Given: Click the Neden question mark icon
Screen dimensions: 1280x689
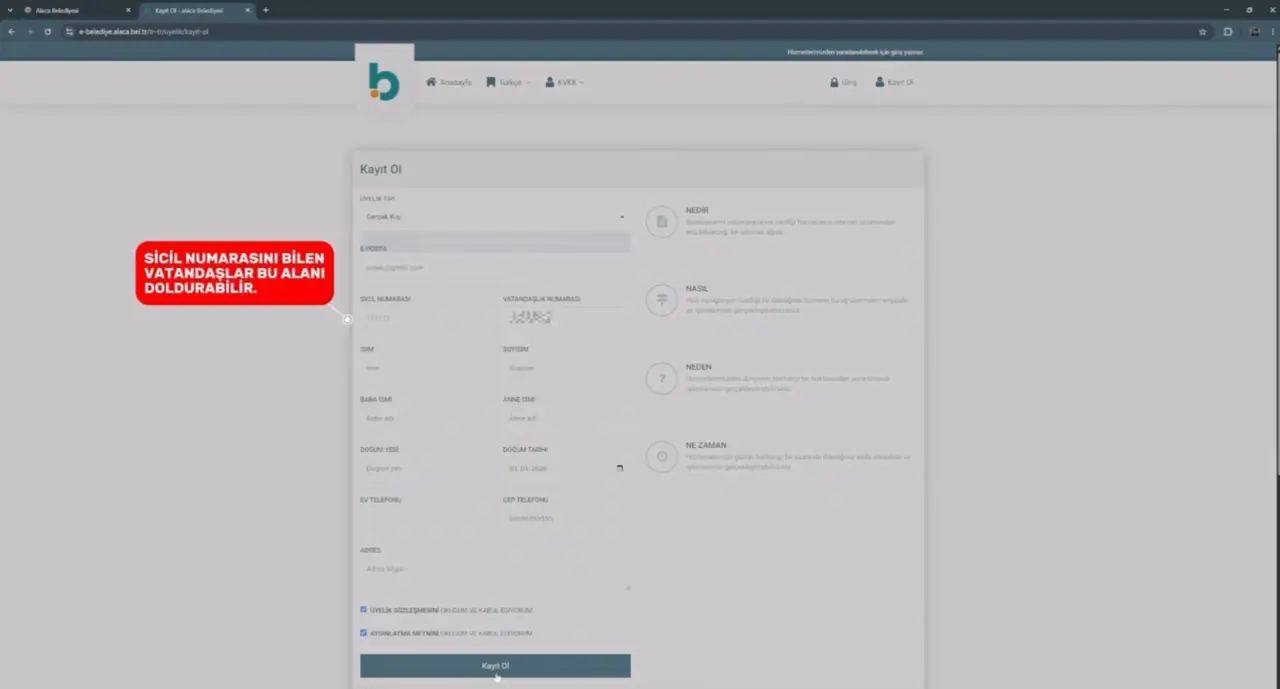Looking at the screenshot, I should tap(662, 379).
